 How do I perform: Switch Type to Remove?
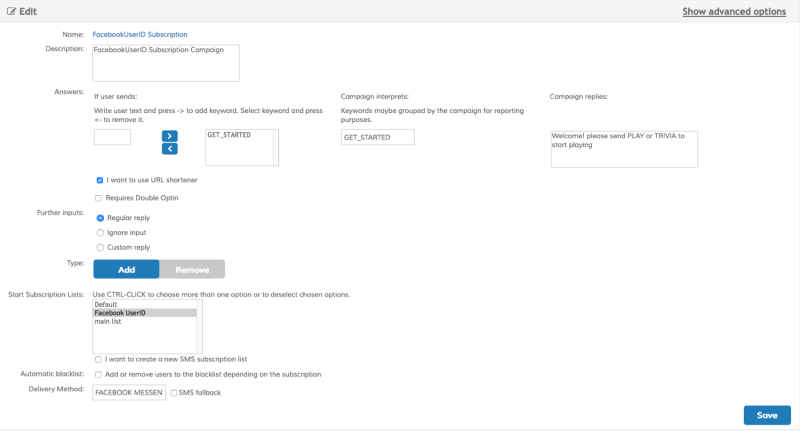(192, 269)
